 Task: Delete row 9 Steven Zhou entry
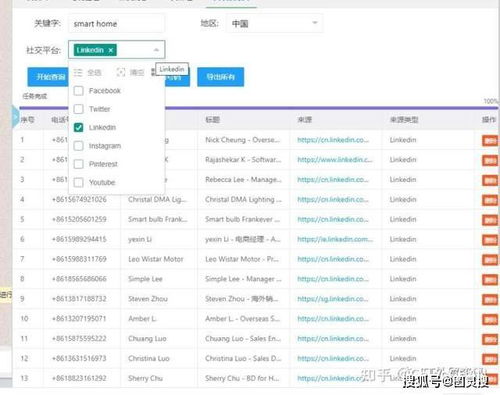click(x=490, y=299)
